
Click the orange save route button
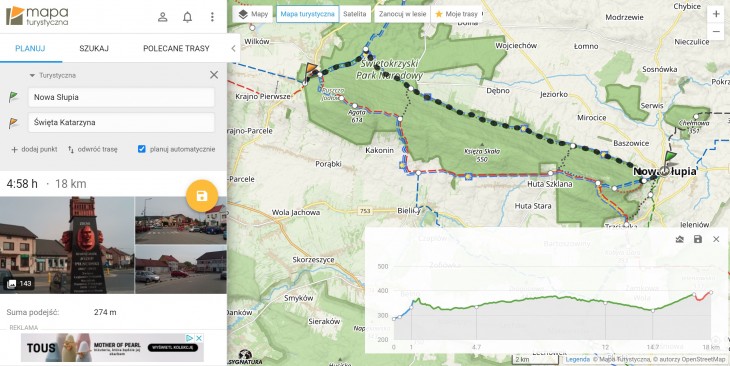click(202, 196)
